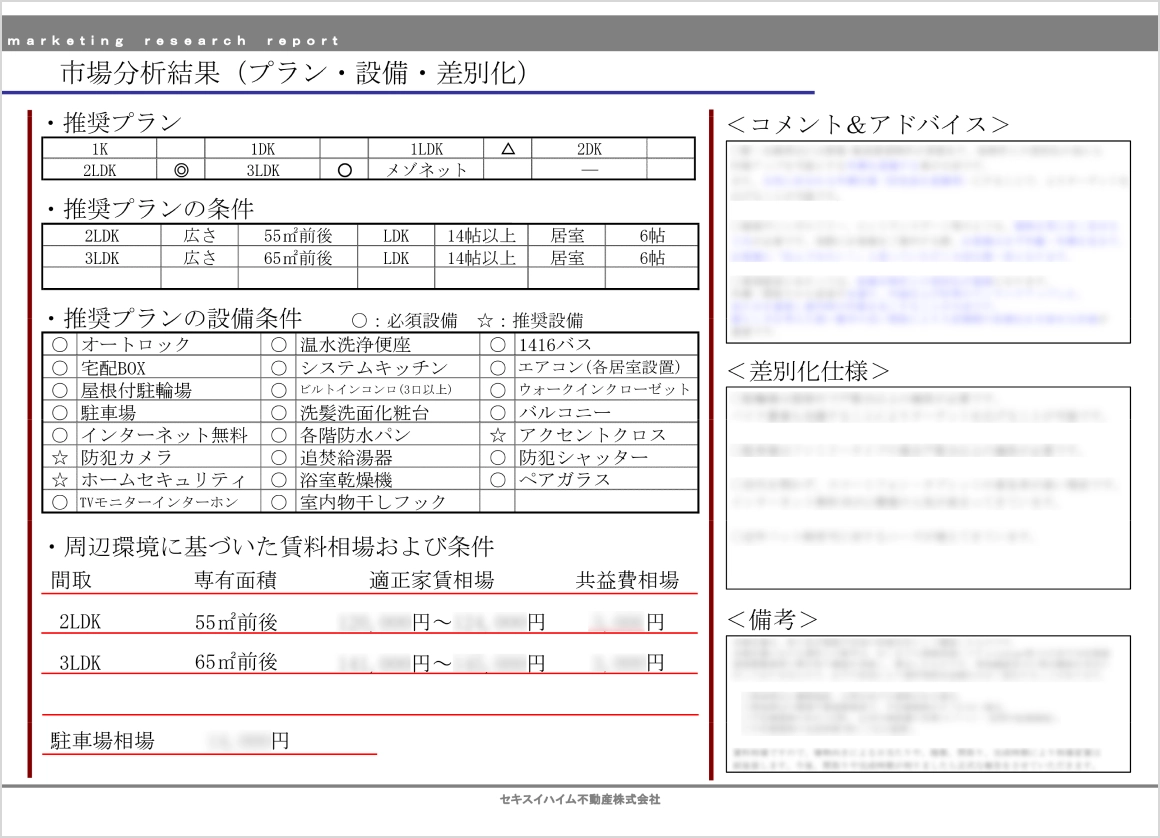The width and height of the screenshot is (1160, 838).
Task: Click the circle mark beside オートロック
Action: pos(60,345)
